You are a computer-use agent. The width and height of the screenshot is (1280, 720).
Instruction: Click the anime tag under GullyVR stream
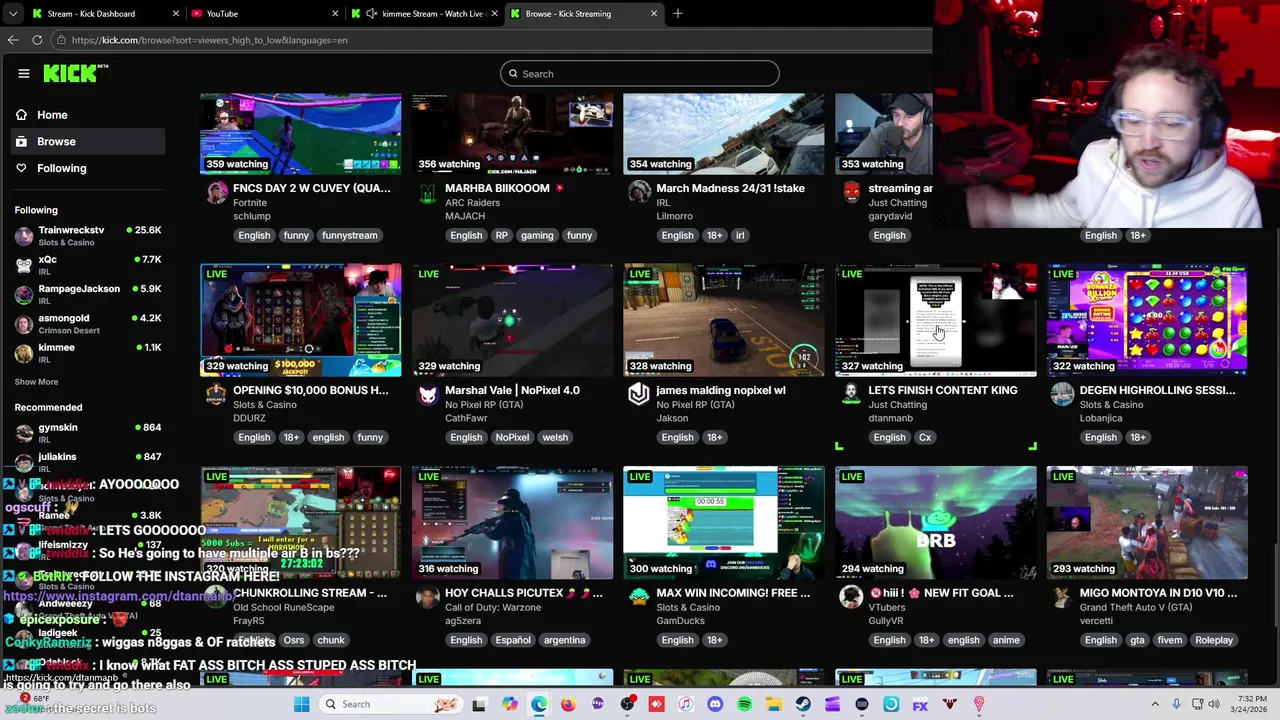tap(1006, 640)
